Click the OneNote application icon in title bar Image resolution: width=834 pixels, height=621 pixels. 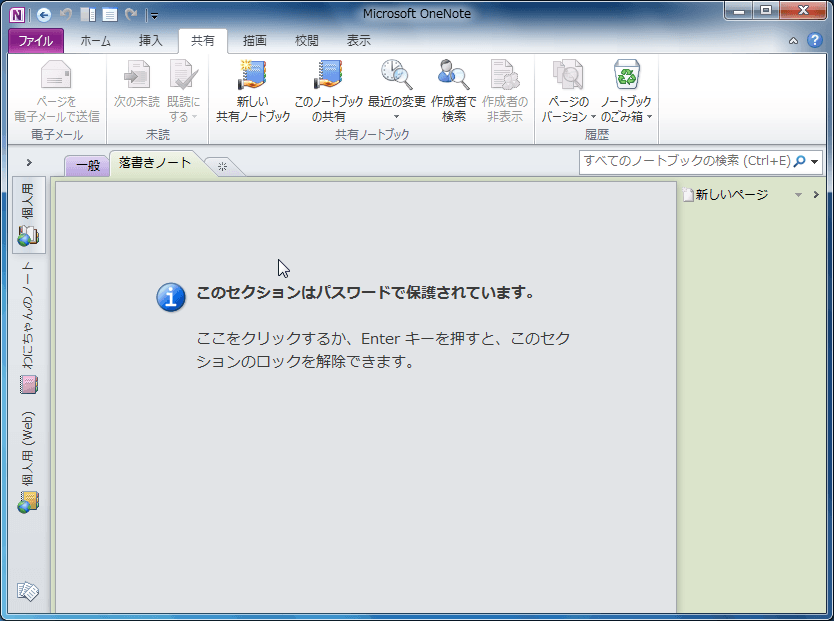(x=17, y=14)
